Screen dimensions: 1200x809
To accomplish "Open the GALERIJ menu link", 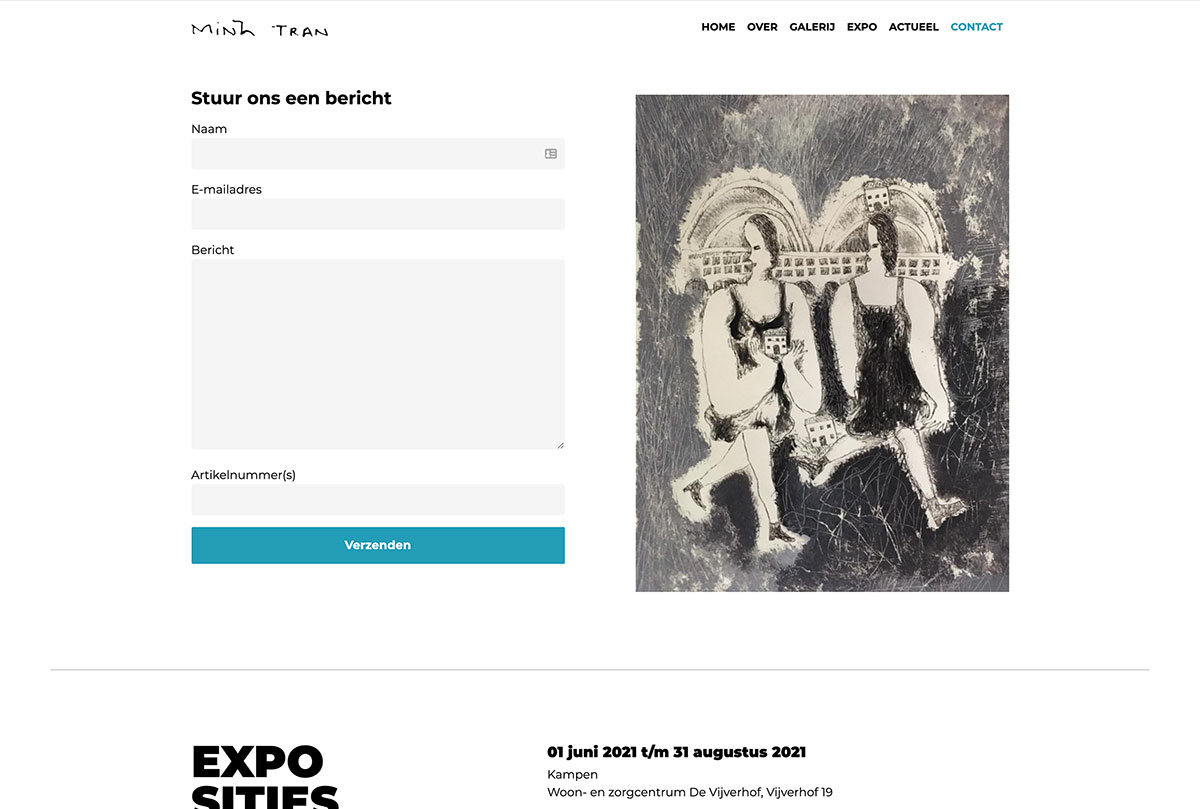I will click(812, 27).
